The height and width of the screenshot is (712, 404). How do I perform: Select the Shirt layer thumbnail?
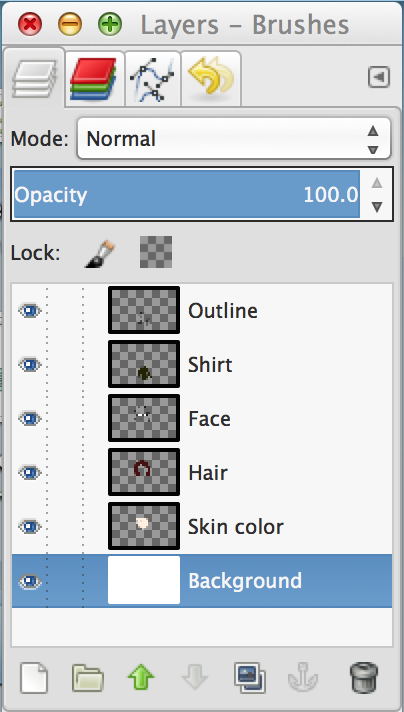point(144,364)
